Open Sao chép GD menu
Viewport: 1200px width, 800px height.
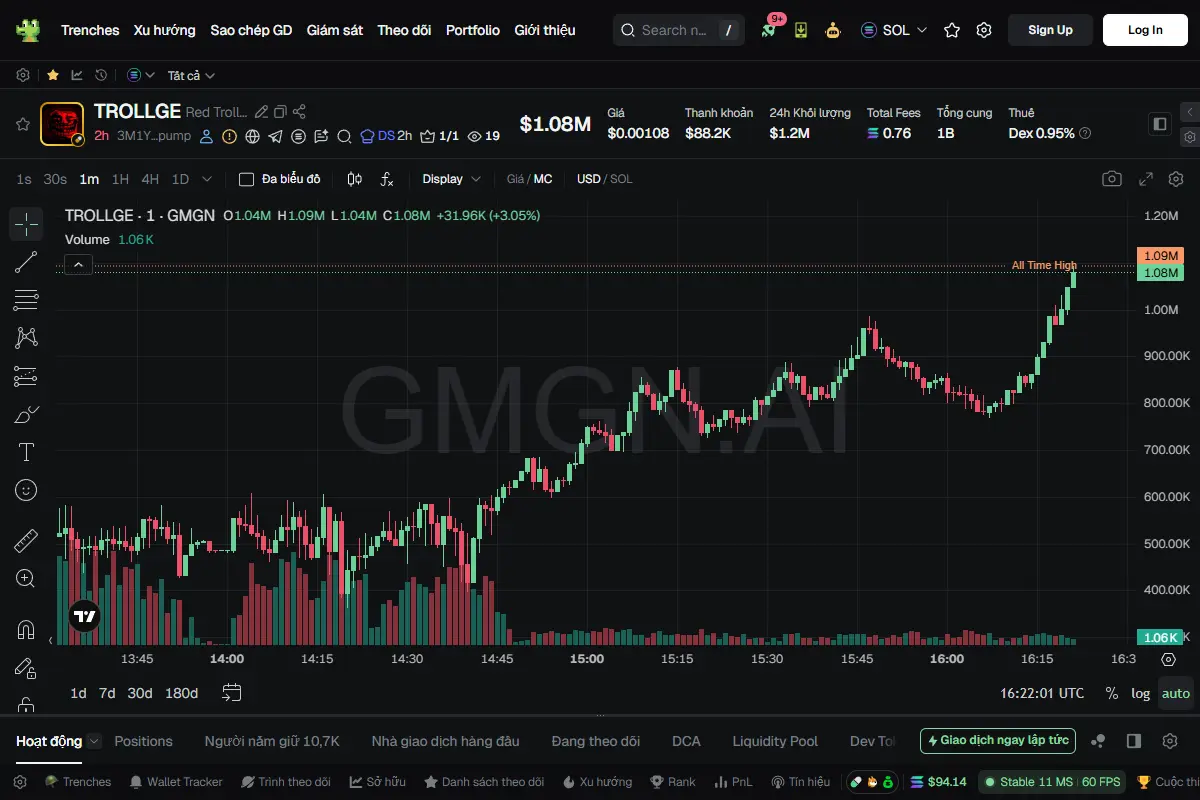pyautogui.click(x=251, y=30)
